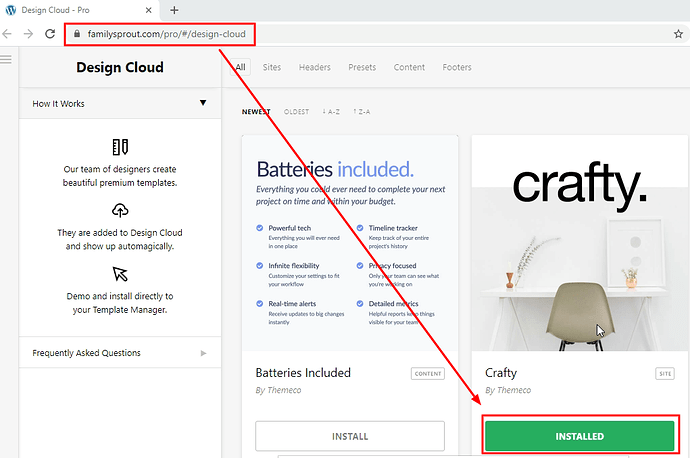Switch to the Headers tab

pyautogui.click(x=315, y=67)
